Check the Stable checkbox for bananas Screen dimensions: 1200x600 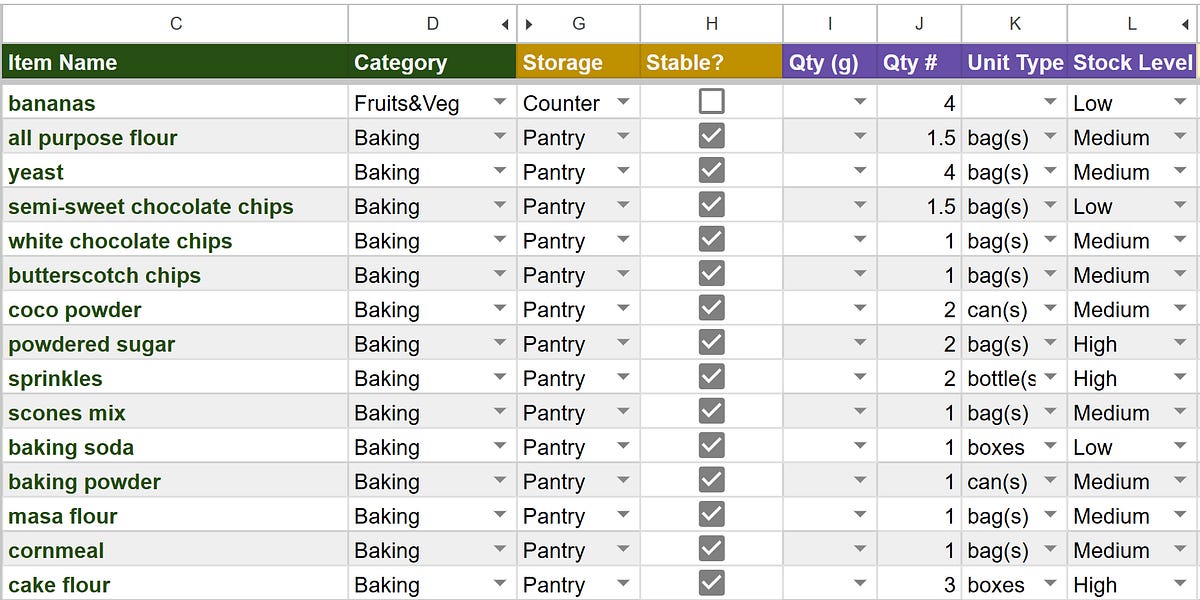tap(712, 102)
